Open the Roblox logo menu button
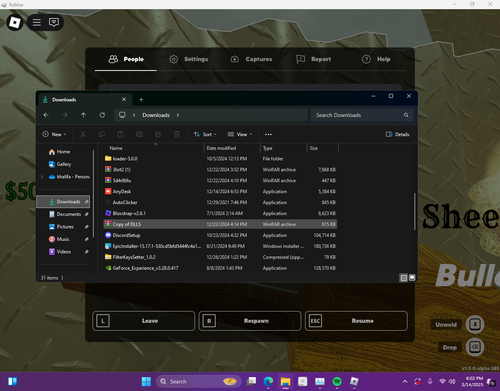500x391 pixels. [x=14, y=22]
